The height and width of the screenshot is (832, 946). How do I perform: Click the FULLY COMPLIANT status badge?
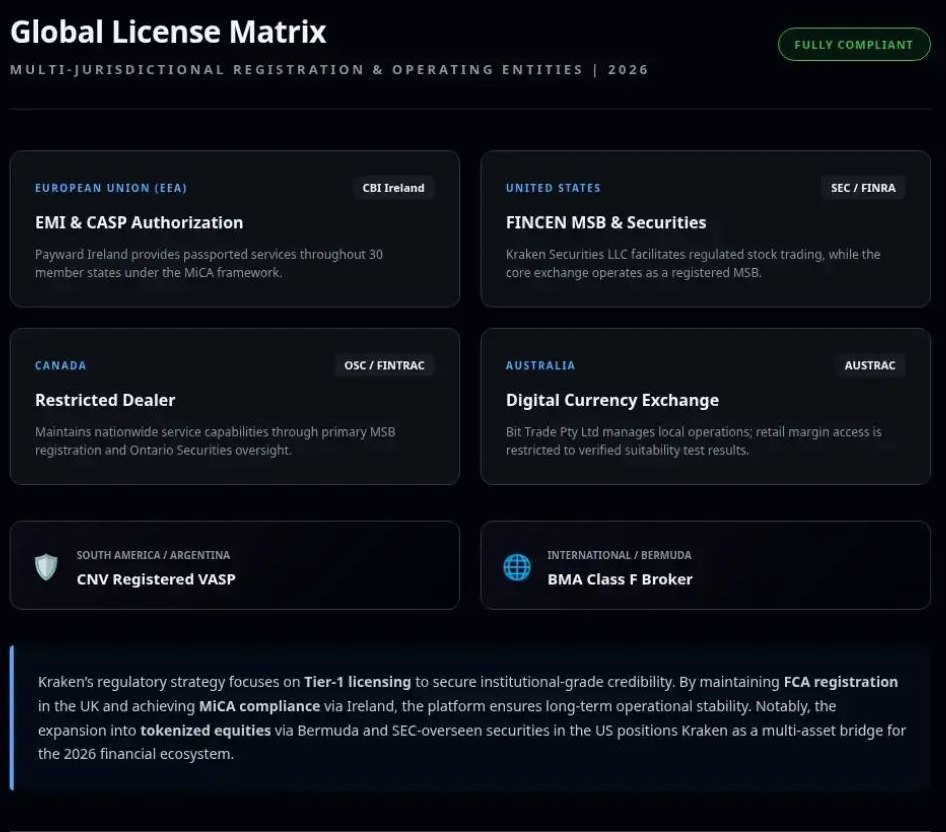coord(853,44)
